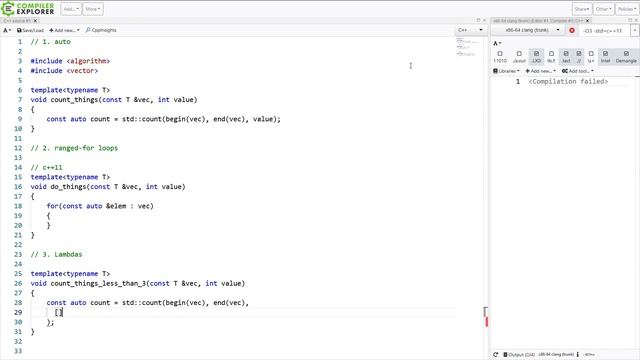Maximize the source editor pane
640x360 pixels.
[x=478, y=20]
